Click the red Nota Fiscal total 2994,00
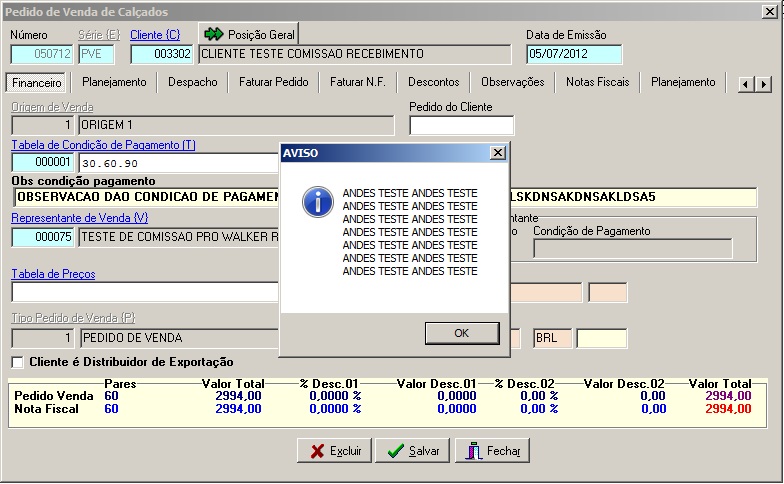 coord(728,409)
